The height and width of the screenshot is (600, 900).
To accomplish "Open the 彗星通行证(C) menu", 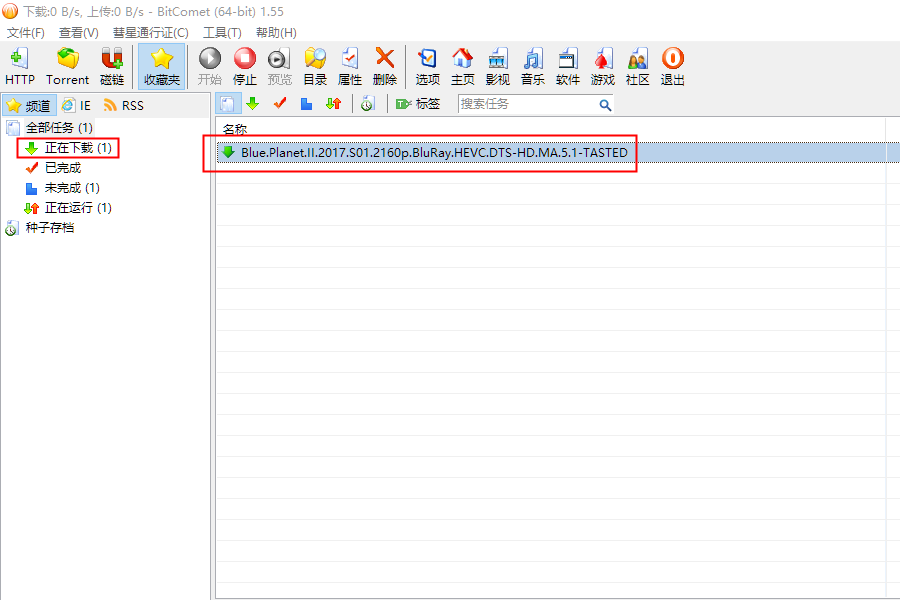I will [x=150, y=33].
